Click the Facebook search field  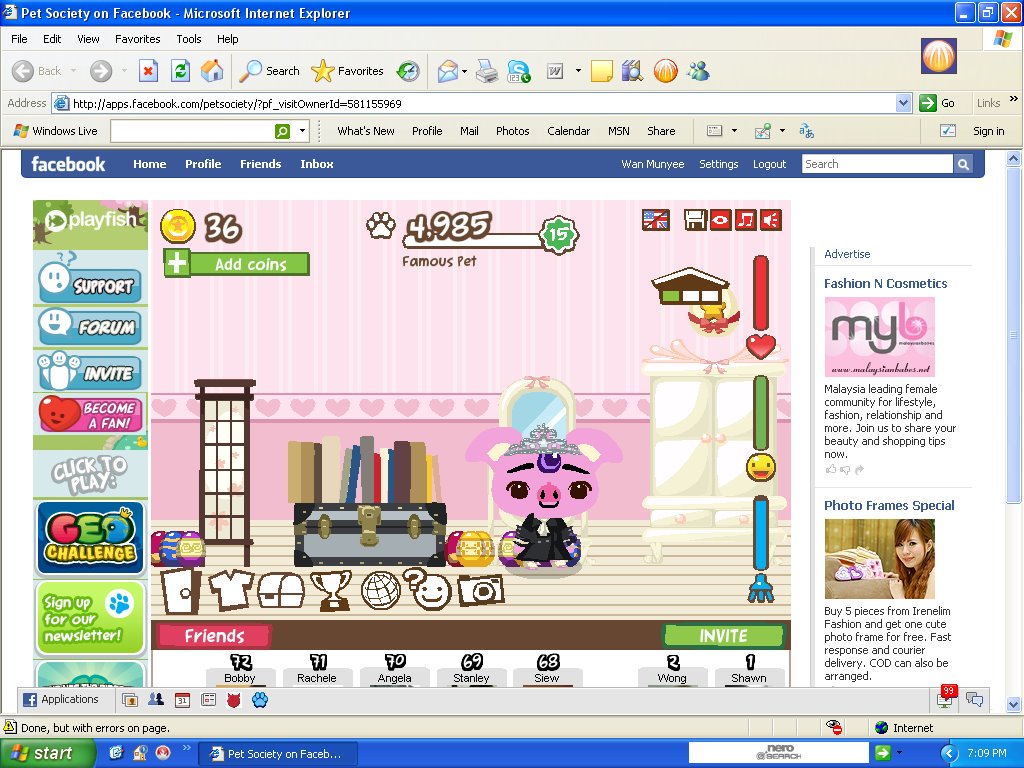pos(877,164)
